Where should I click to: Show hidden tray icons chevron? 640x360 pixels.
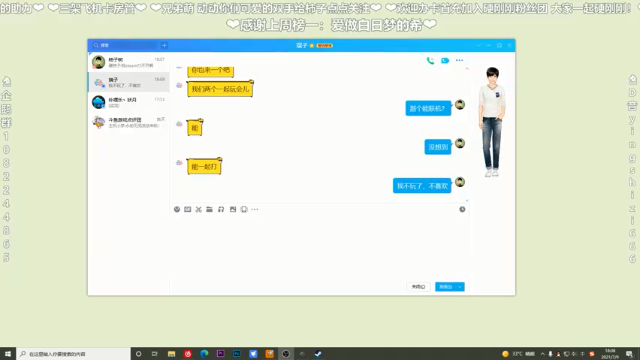[542, 354]
